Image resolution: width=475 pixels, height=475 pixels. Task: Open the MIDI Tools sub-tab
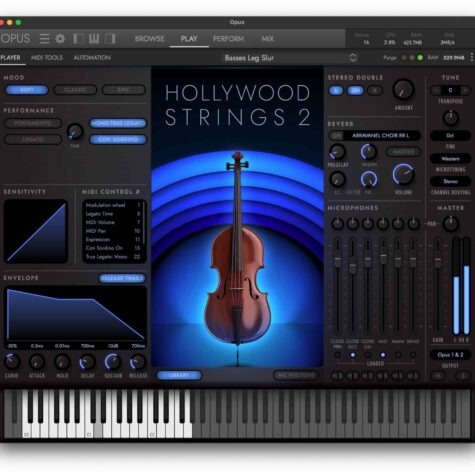tap(47, 58)
